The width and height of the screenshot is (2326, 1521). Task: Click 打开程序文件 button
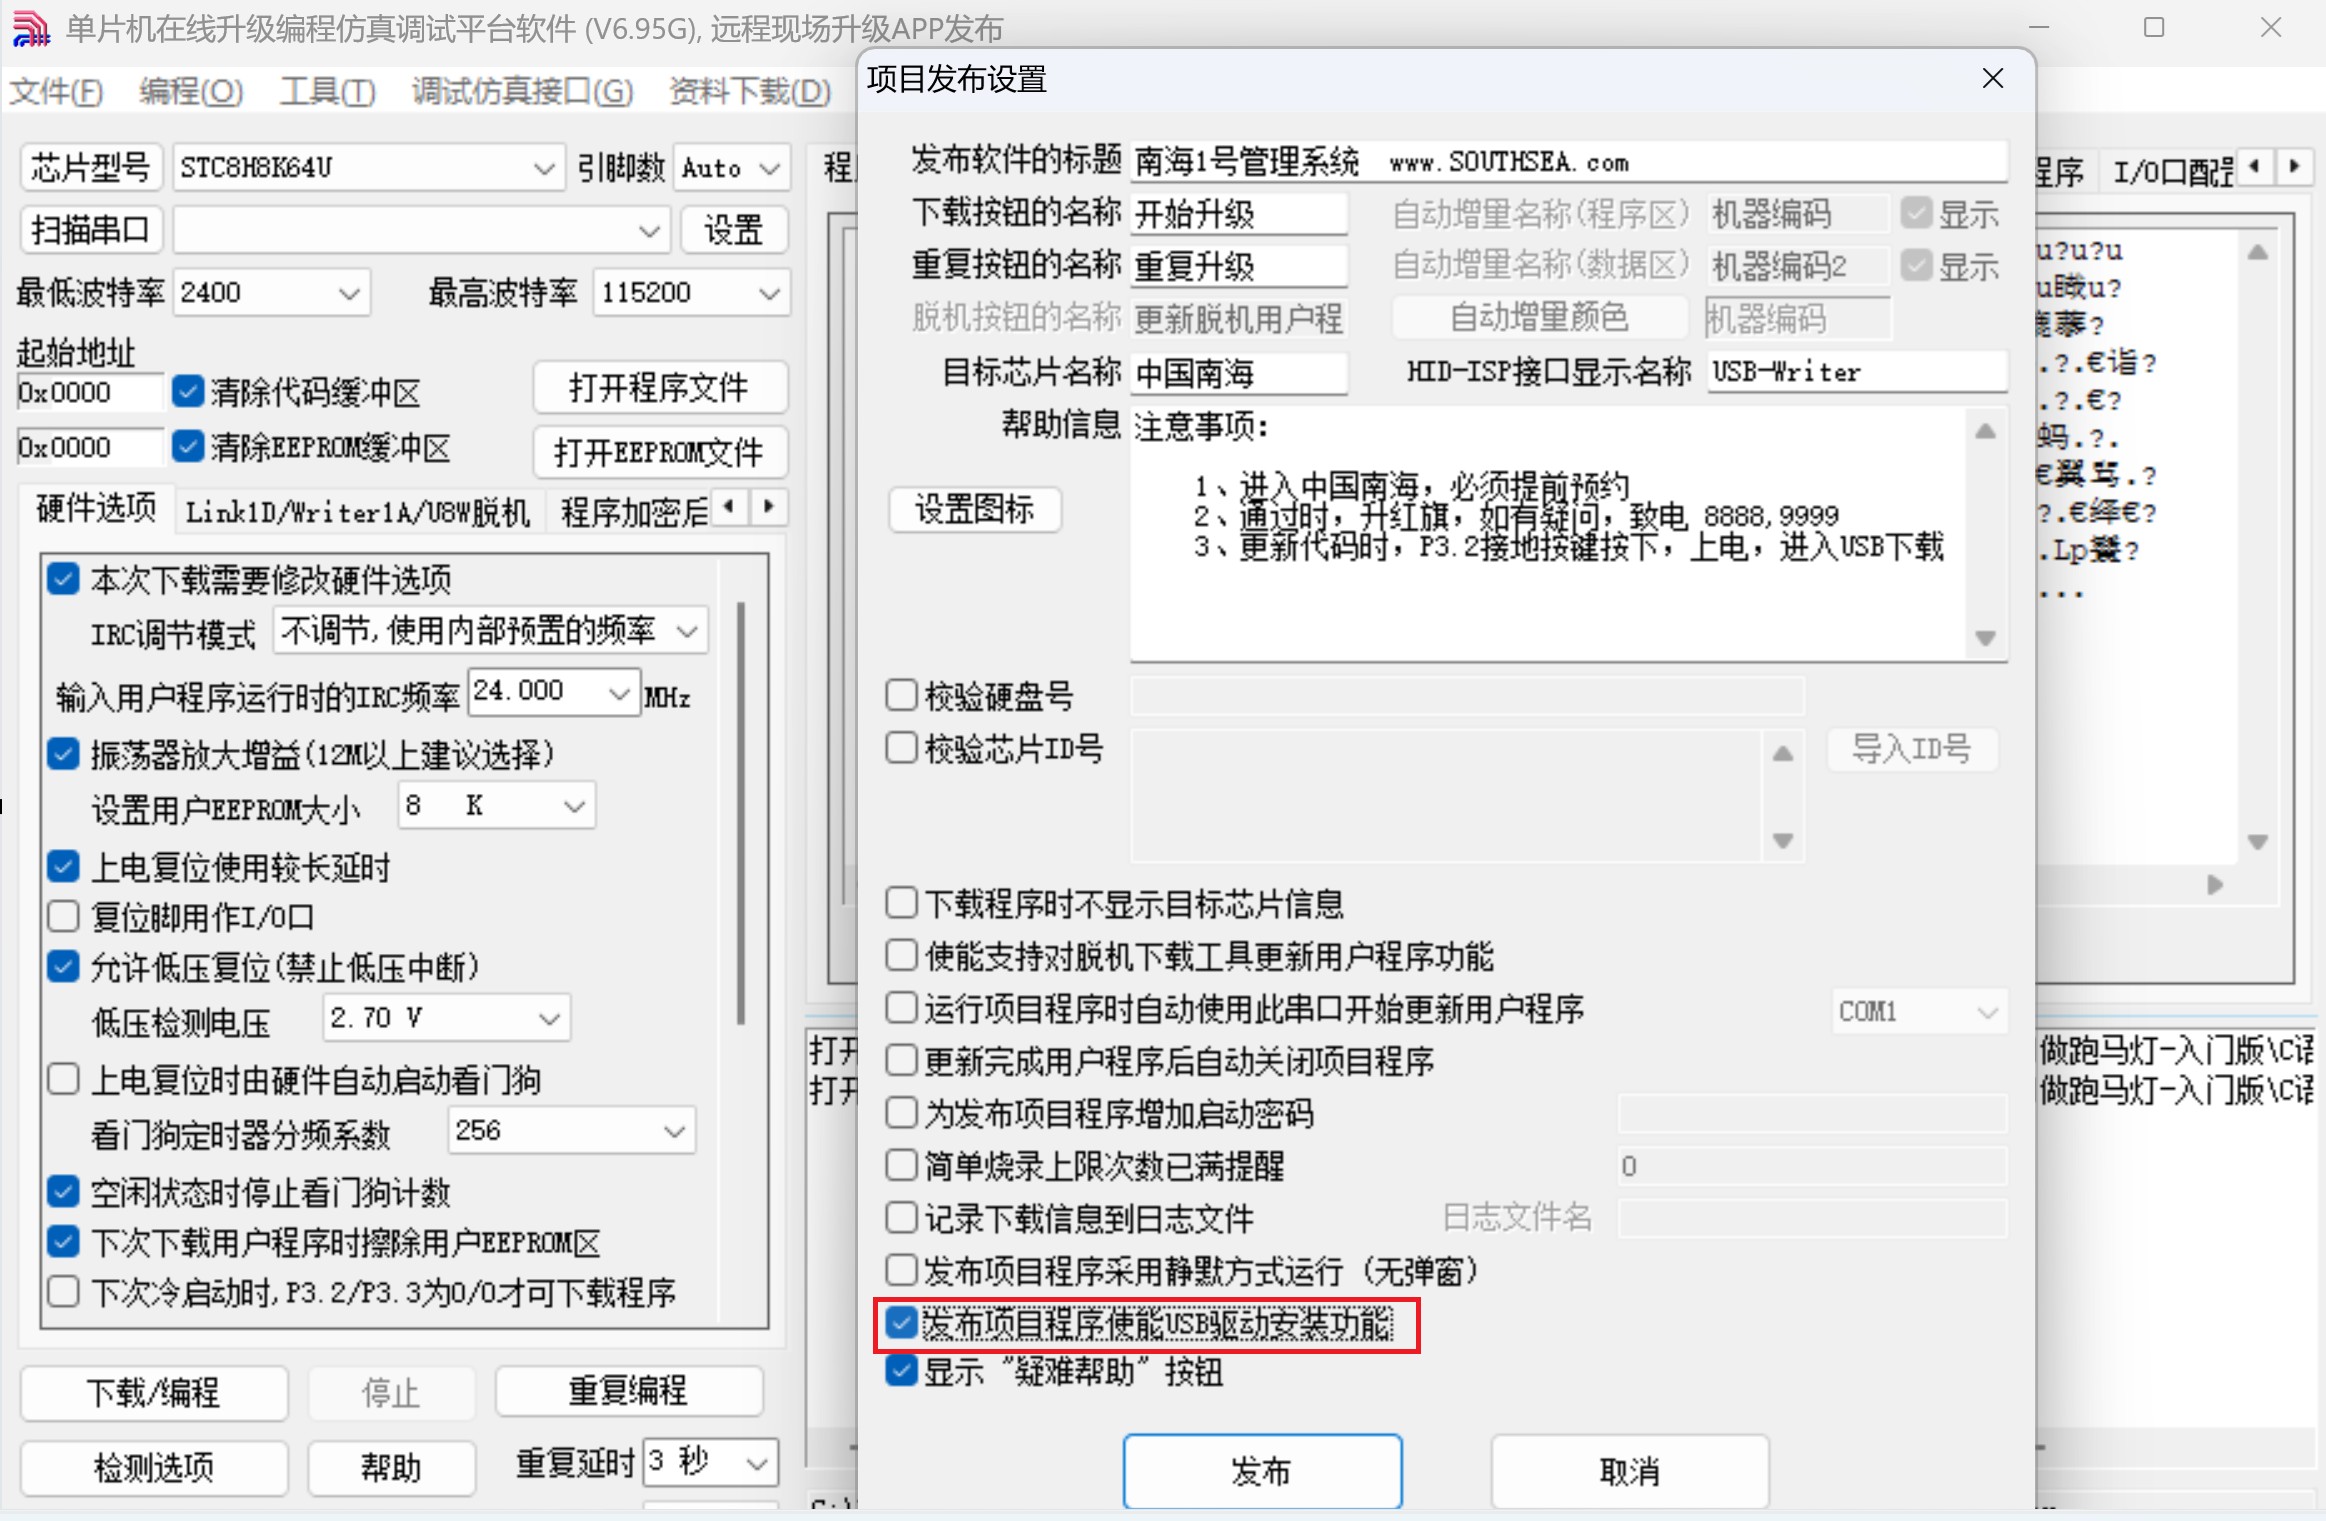(659, 387)
